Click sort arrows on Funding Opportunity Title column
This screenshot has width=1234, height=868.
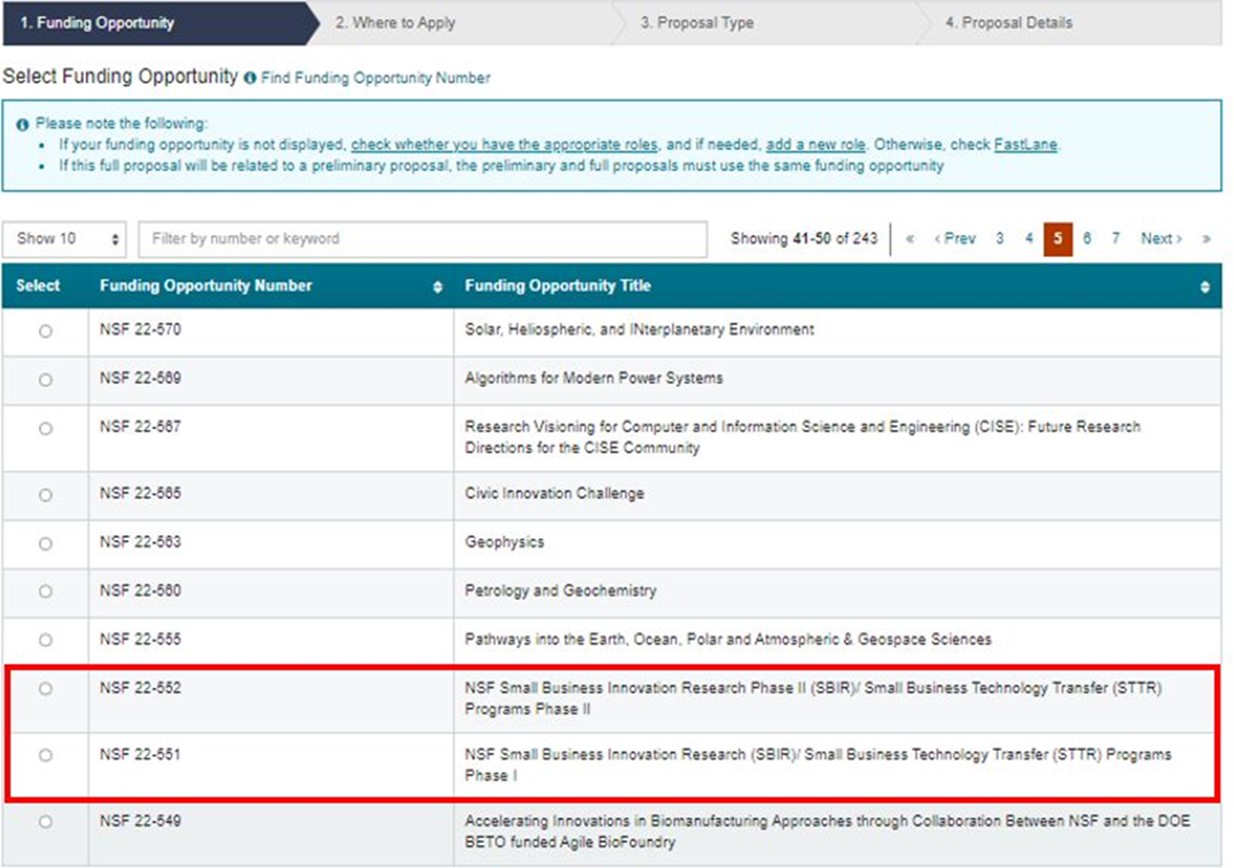[x=1204, y=287]
